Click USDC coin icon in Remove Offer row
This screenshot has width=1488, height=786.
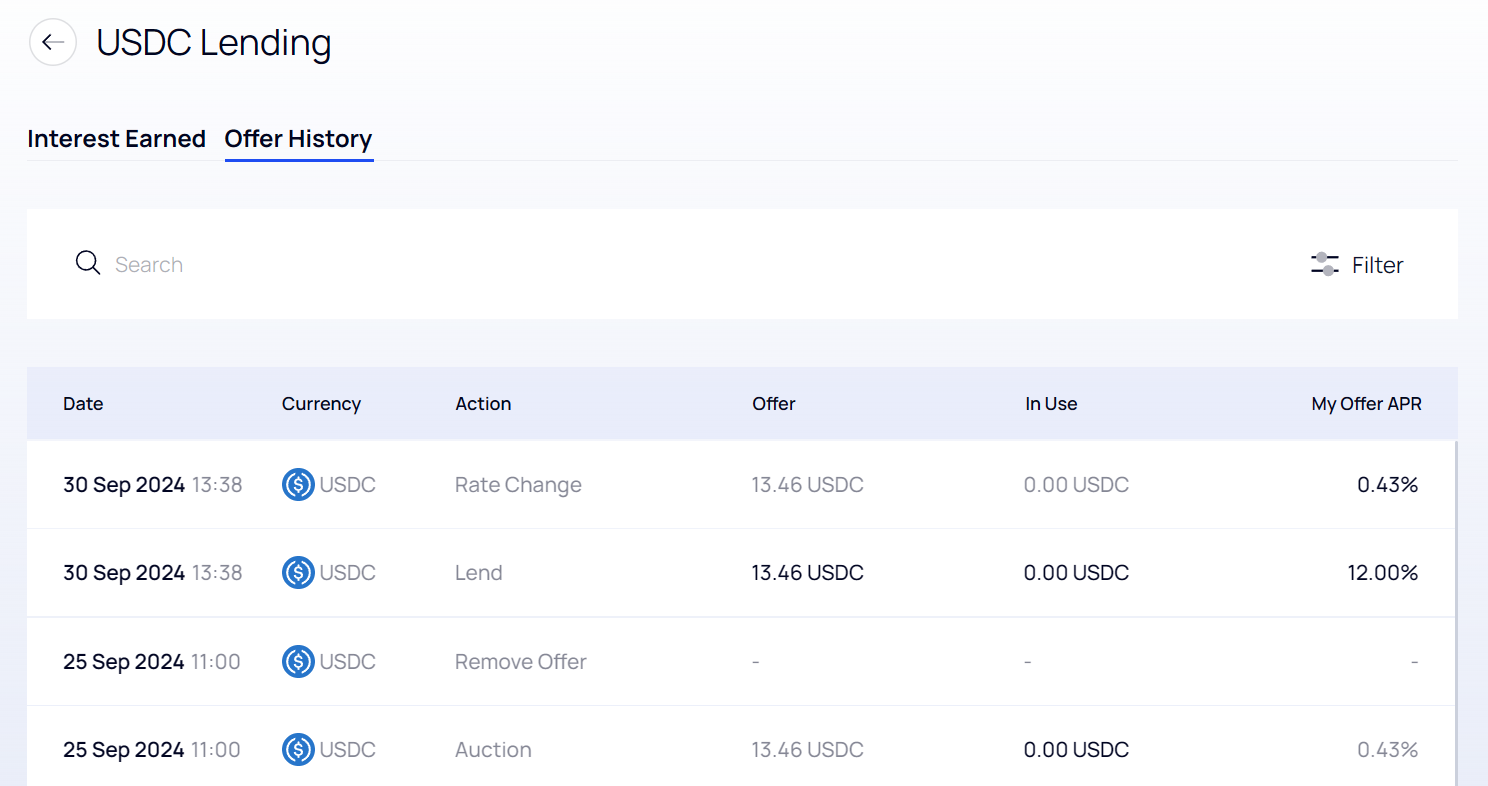click(298, 662)
